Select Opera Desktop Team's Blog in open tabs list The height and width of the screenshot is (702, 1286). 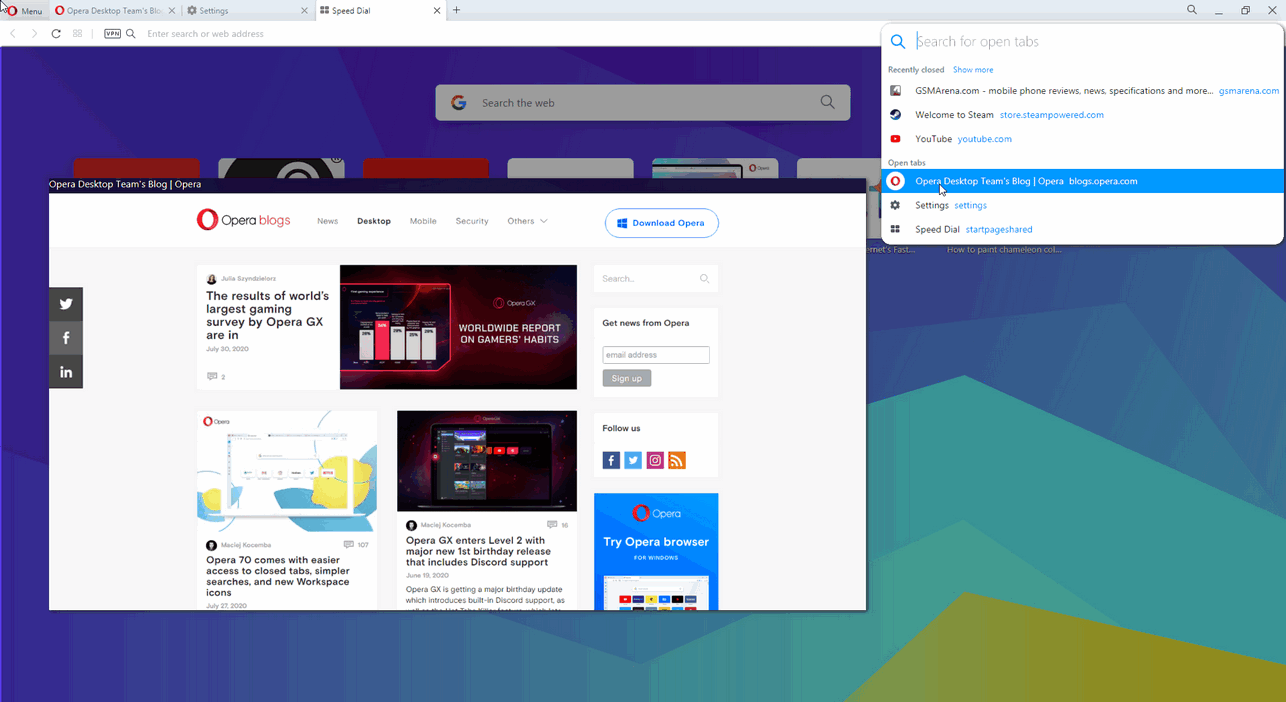(1083, 181)
